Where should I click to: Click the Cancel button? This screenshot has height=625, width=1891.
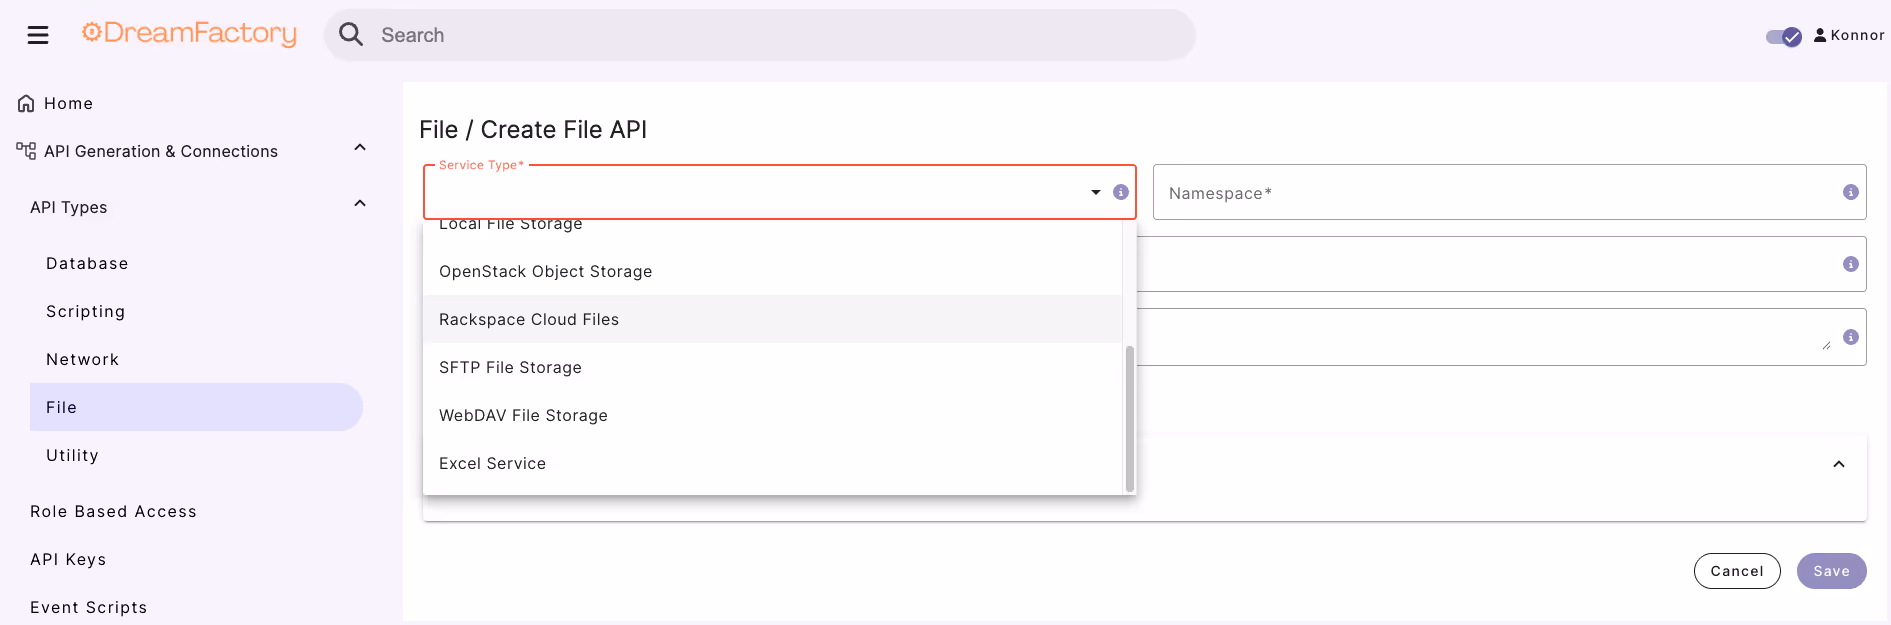[1737, 571]
